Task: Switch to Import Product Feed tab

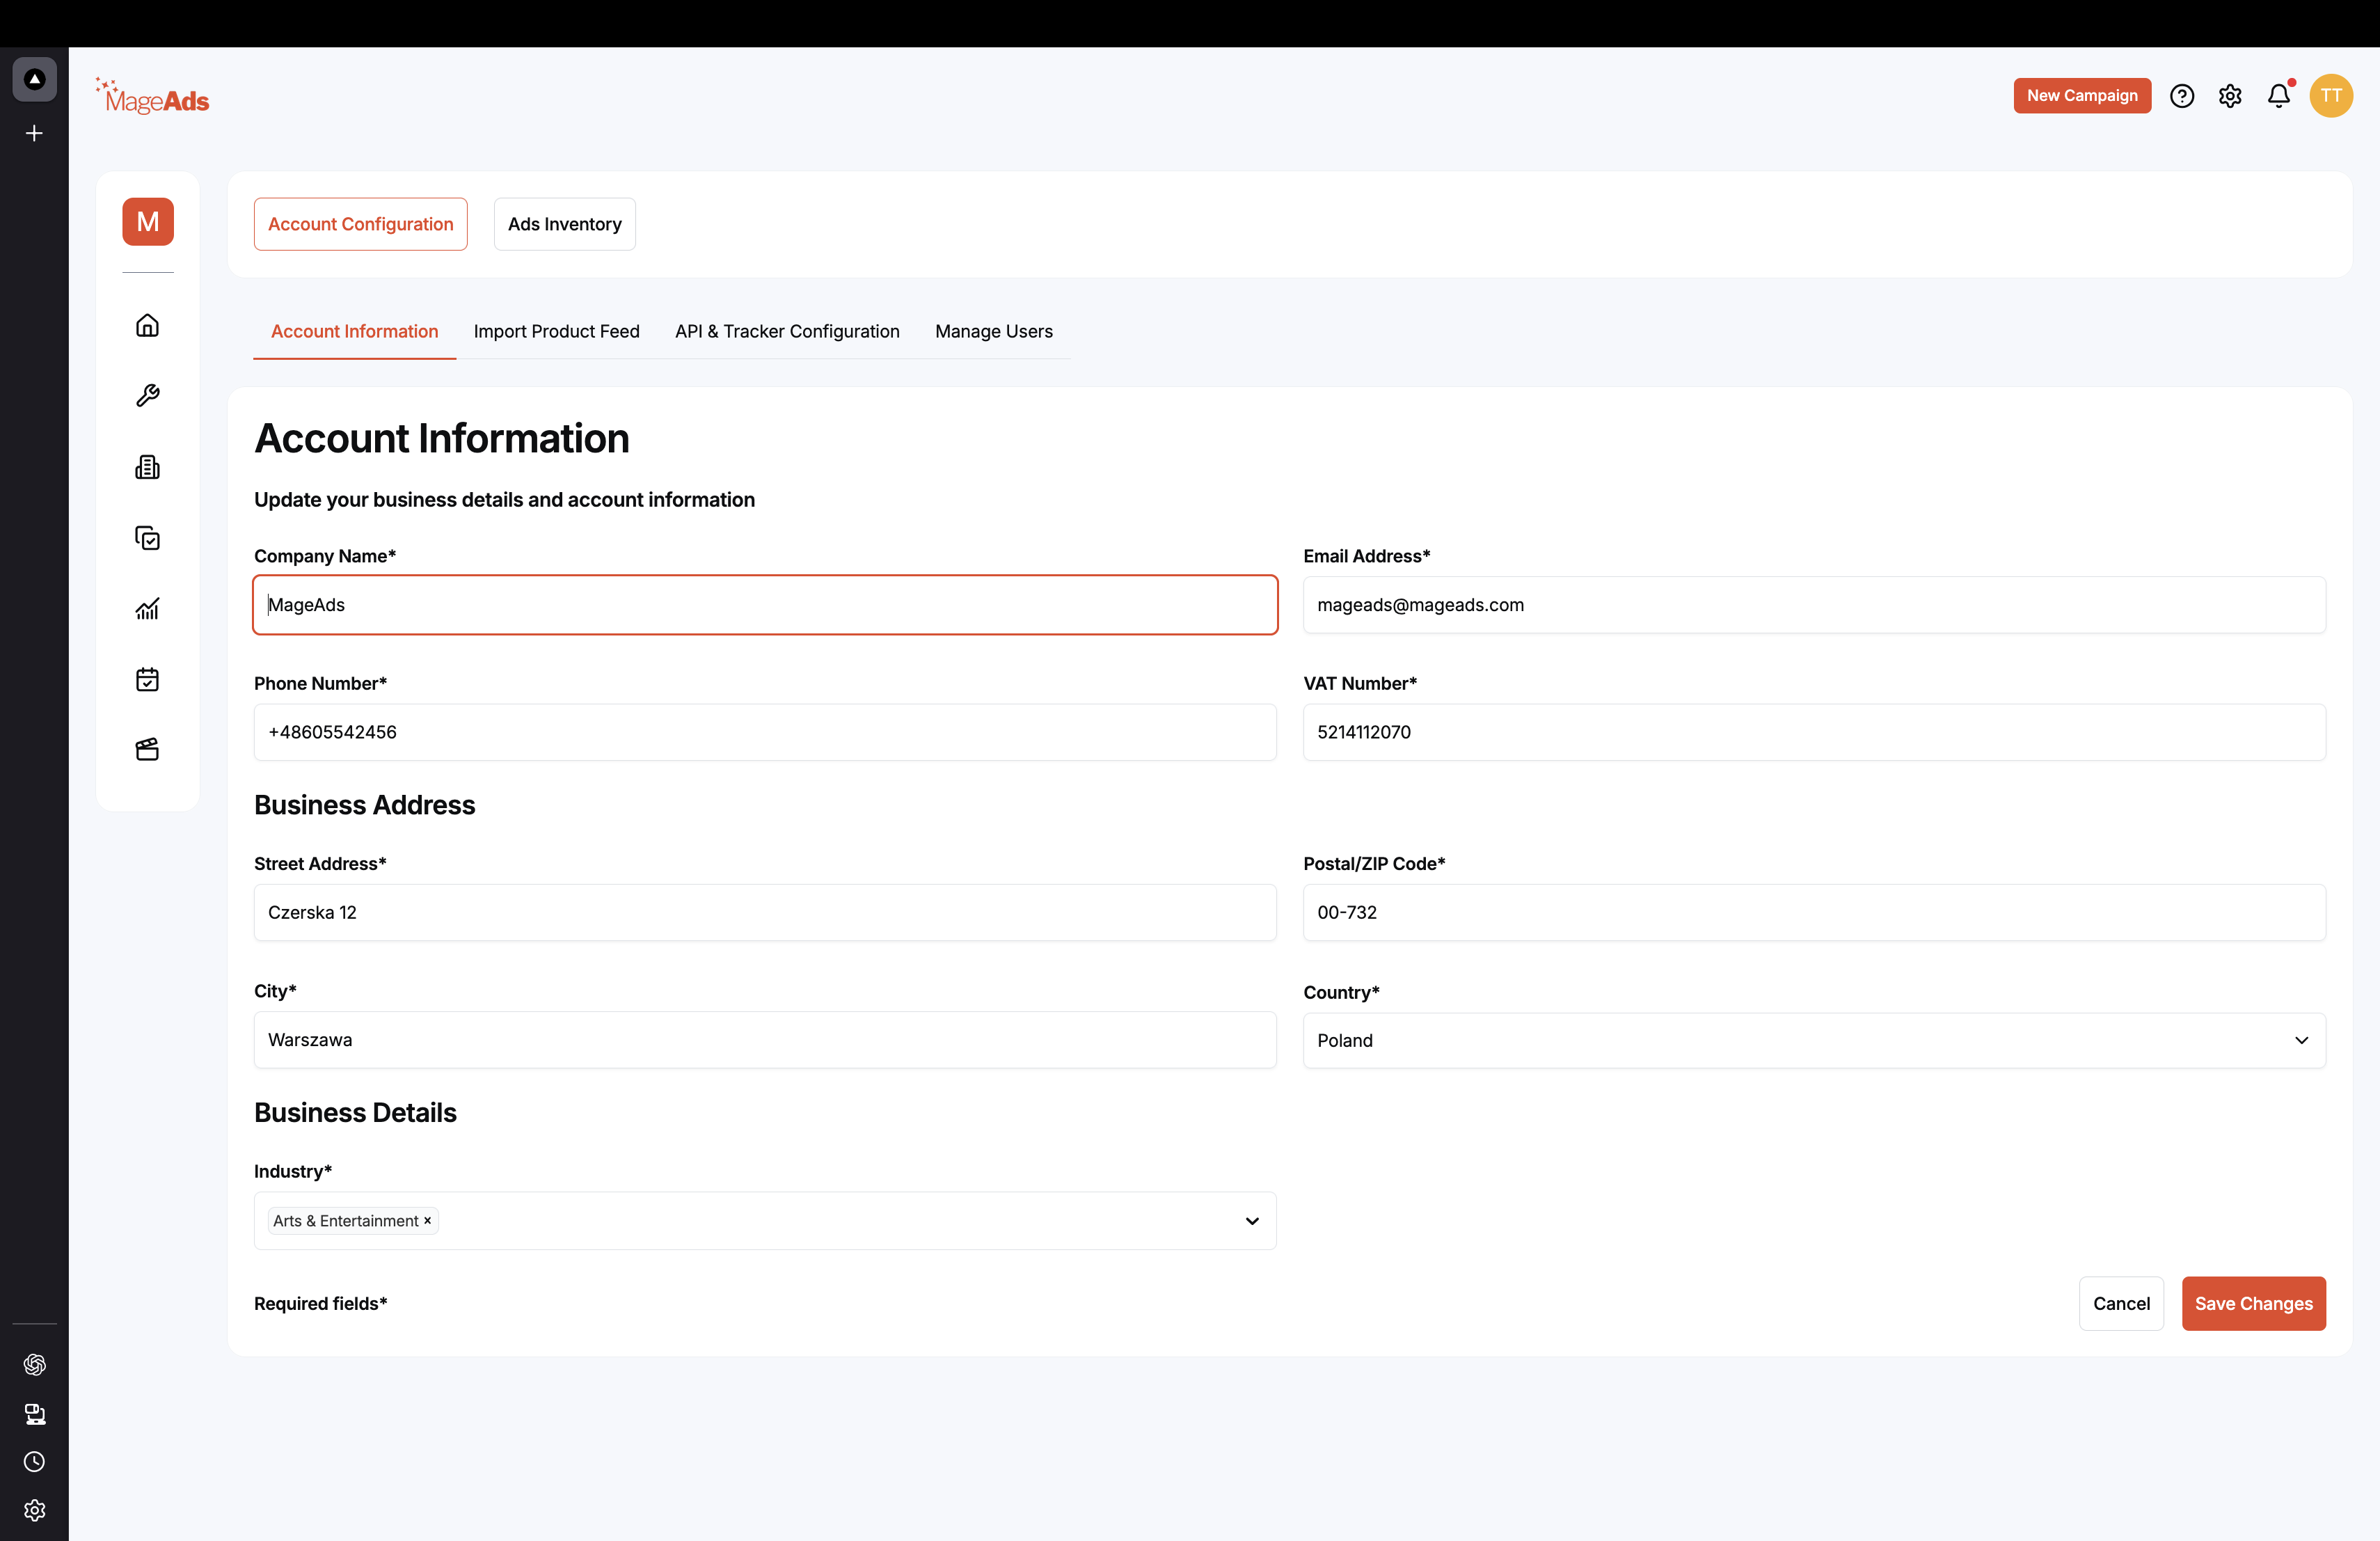Action: (x=556, y=331)
